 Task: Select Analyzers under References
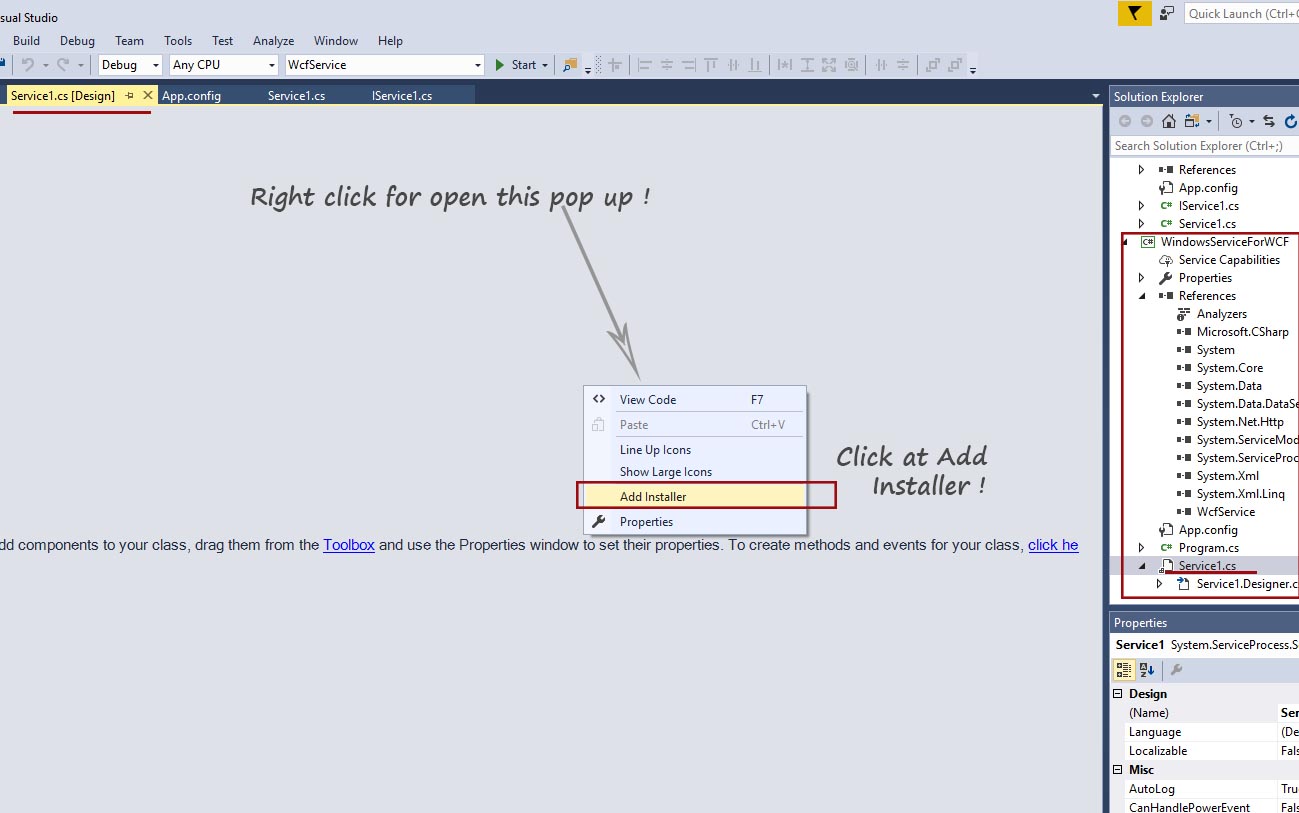1222,314
